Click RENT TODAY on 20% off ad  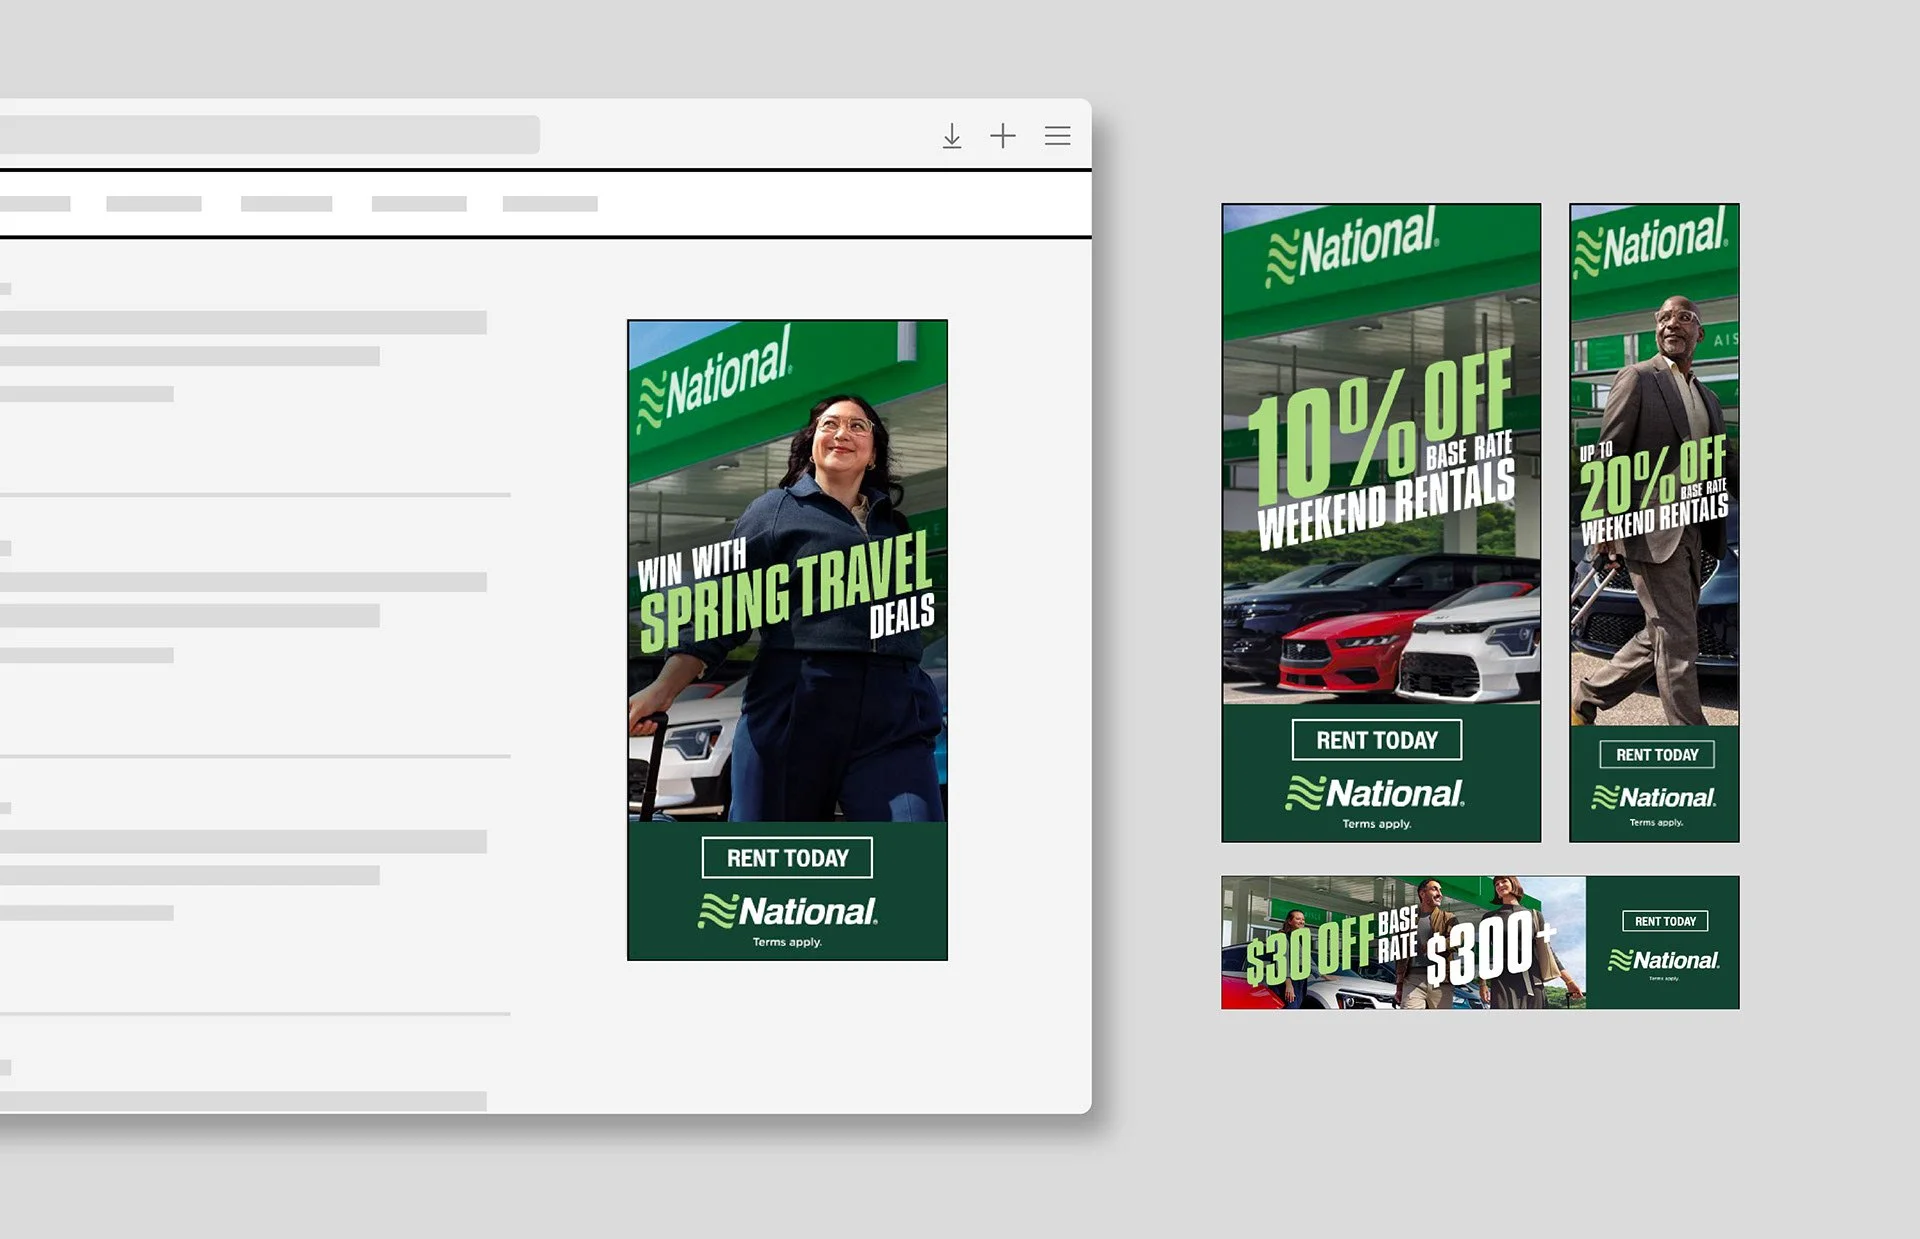[1656, 755]
